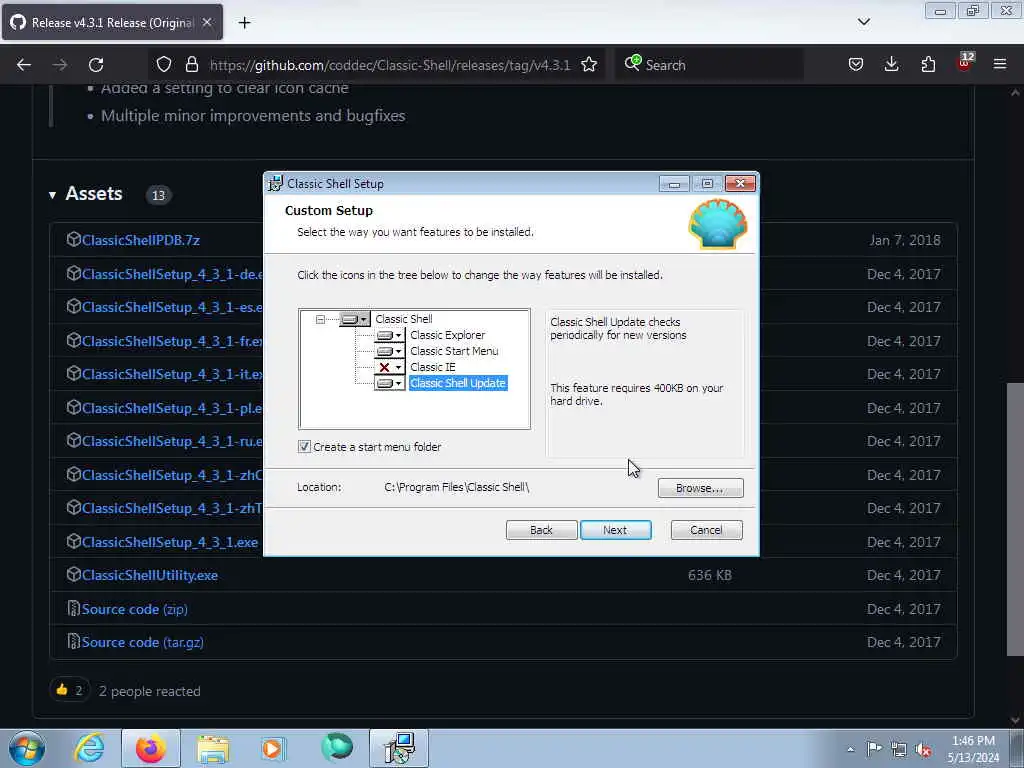
Task: Select the Classic Shell root tree label
Action: pos(404,319)
